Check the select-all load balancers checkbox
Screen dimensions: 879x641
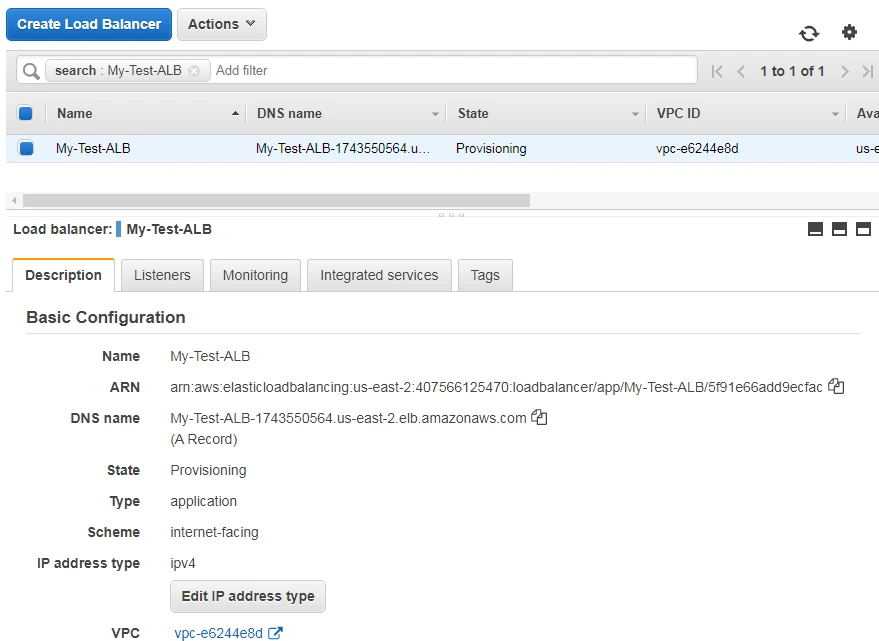click(26, 113)
